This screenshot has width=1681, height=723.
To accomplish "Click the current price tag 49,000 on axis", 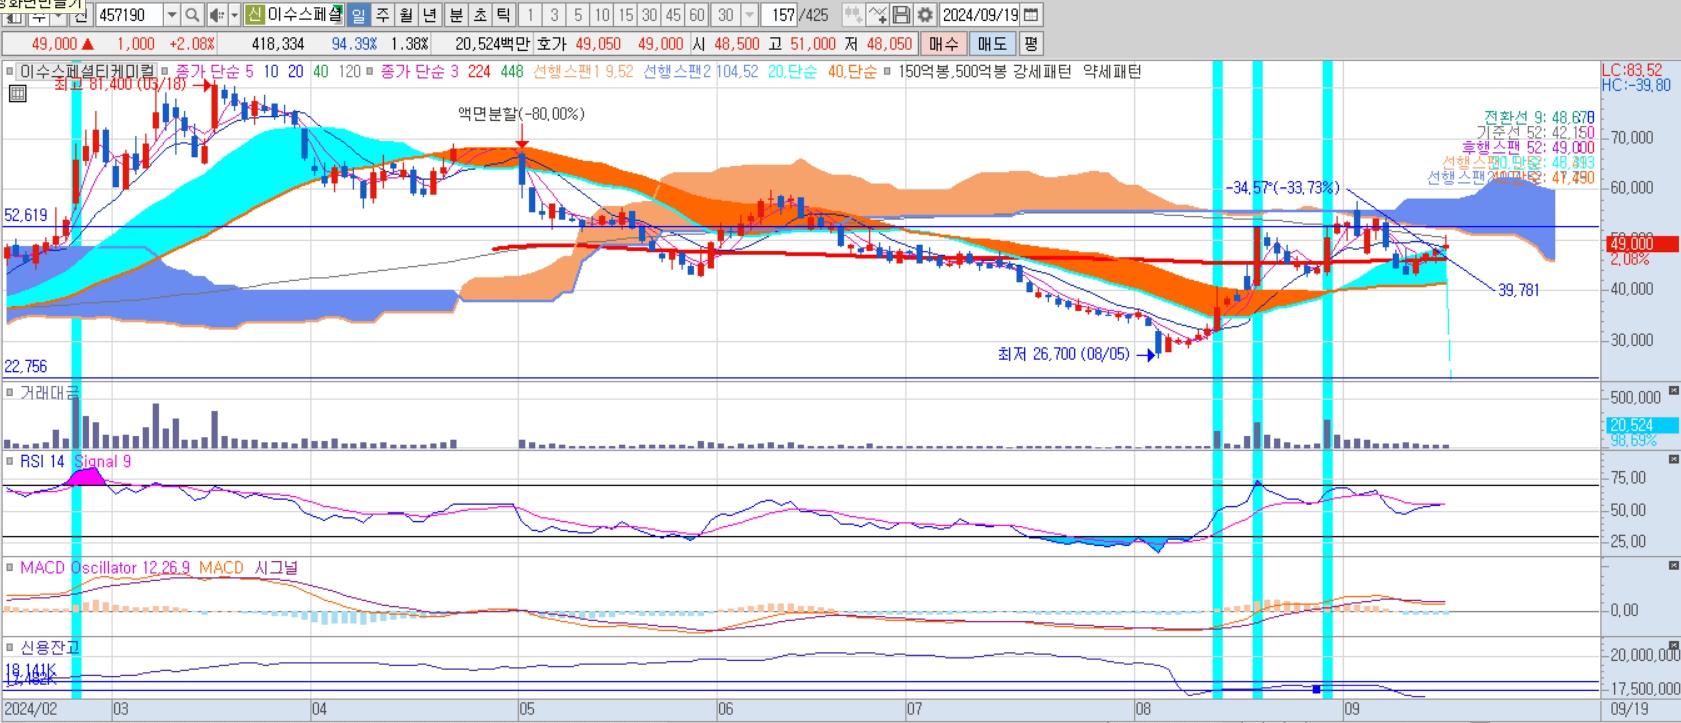I will (x=1641, y=243).
